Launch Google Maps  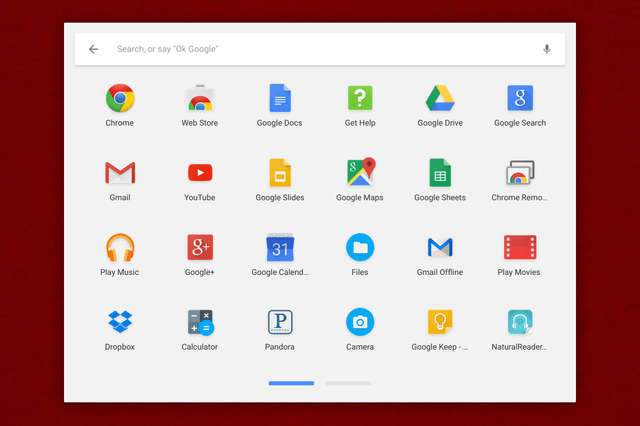(x=361, y=172)
